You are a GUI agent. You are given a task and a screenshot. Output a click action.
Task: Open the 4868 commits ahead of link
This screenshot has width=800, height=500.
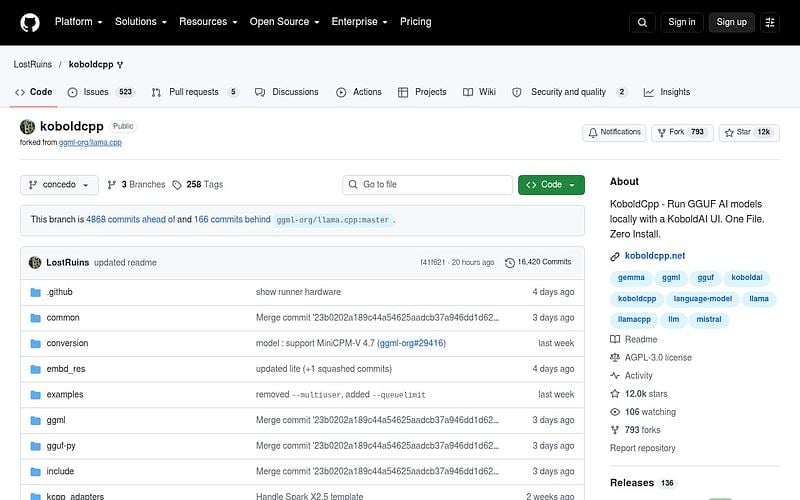pyautogui.click(x=131, y=219)
